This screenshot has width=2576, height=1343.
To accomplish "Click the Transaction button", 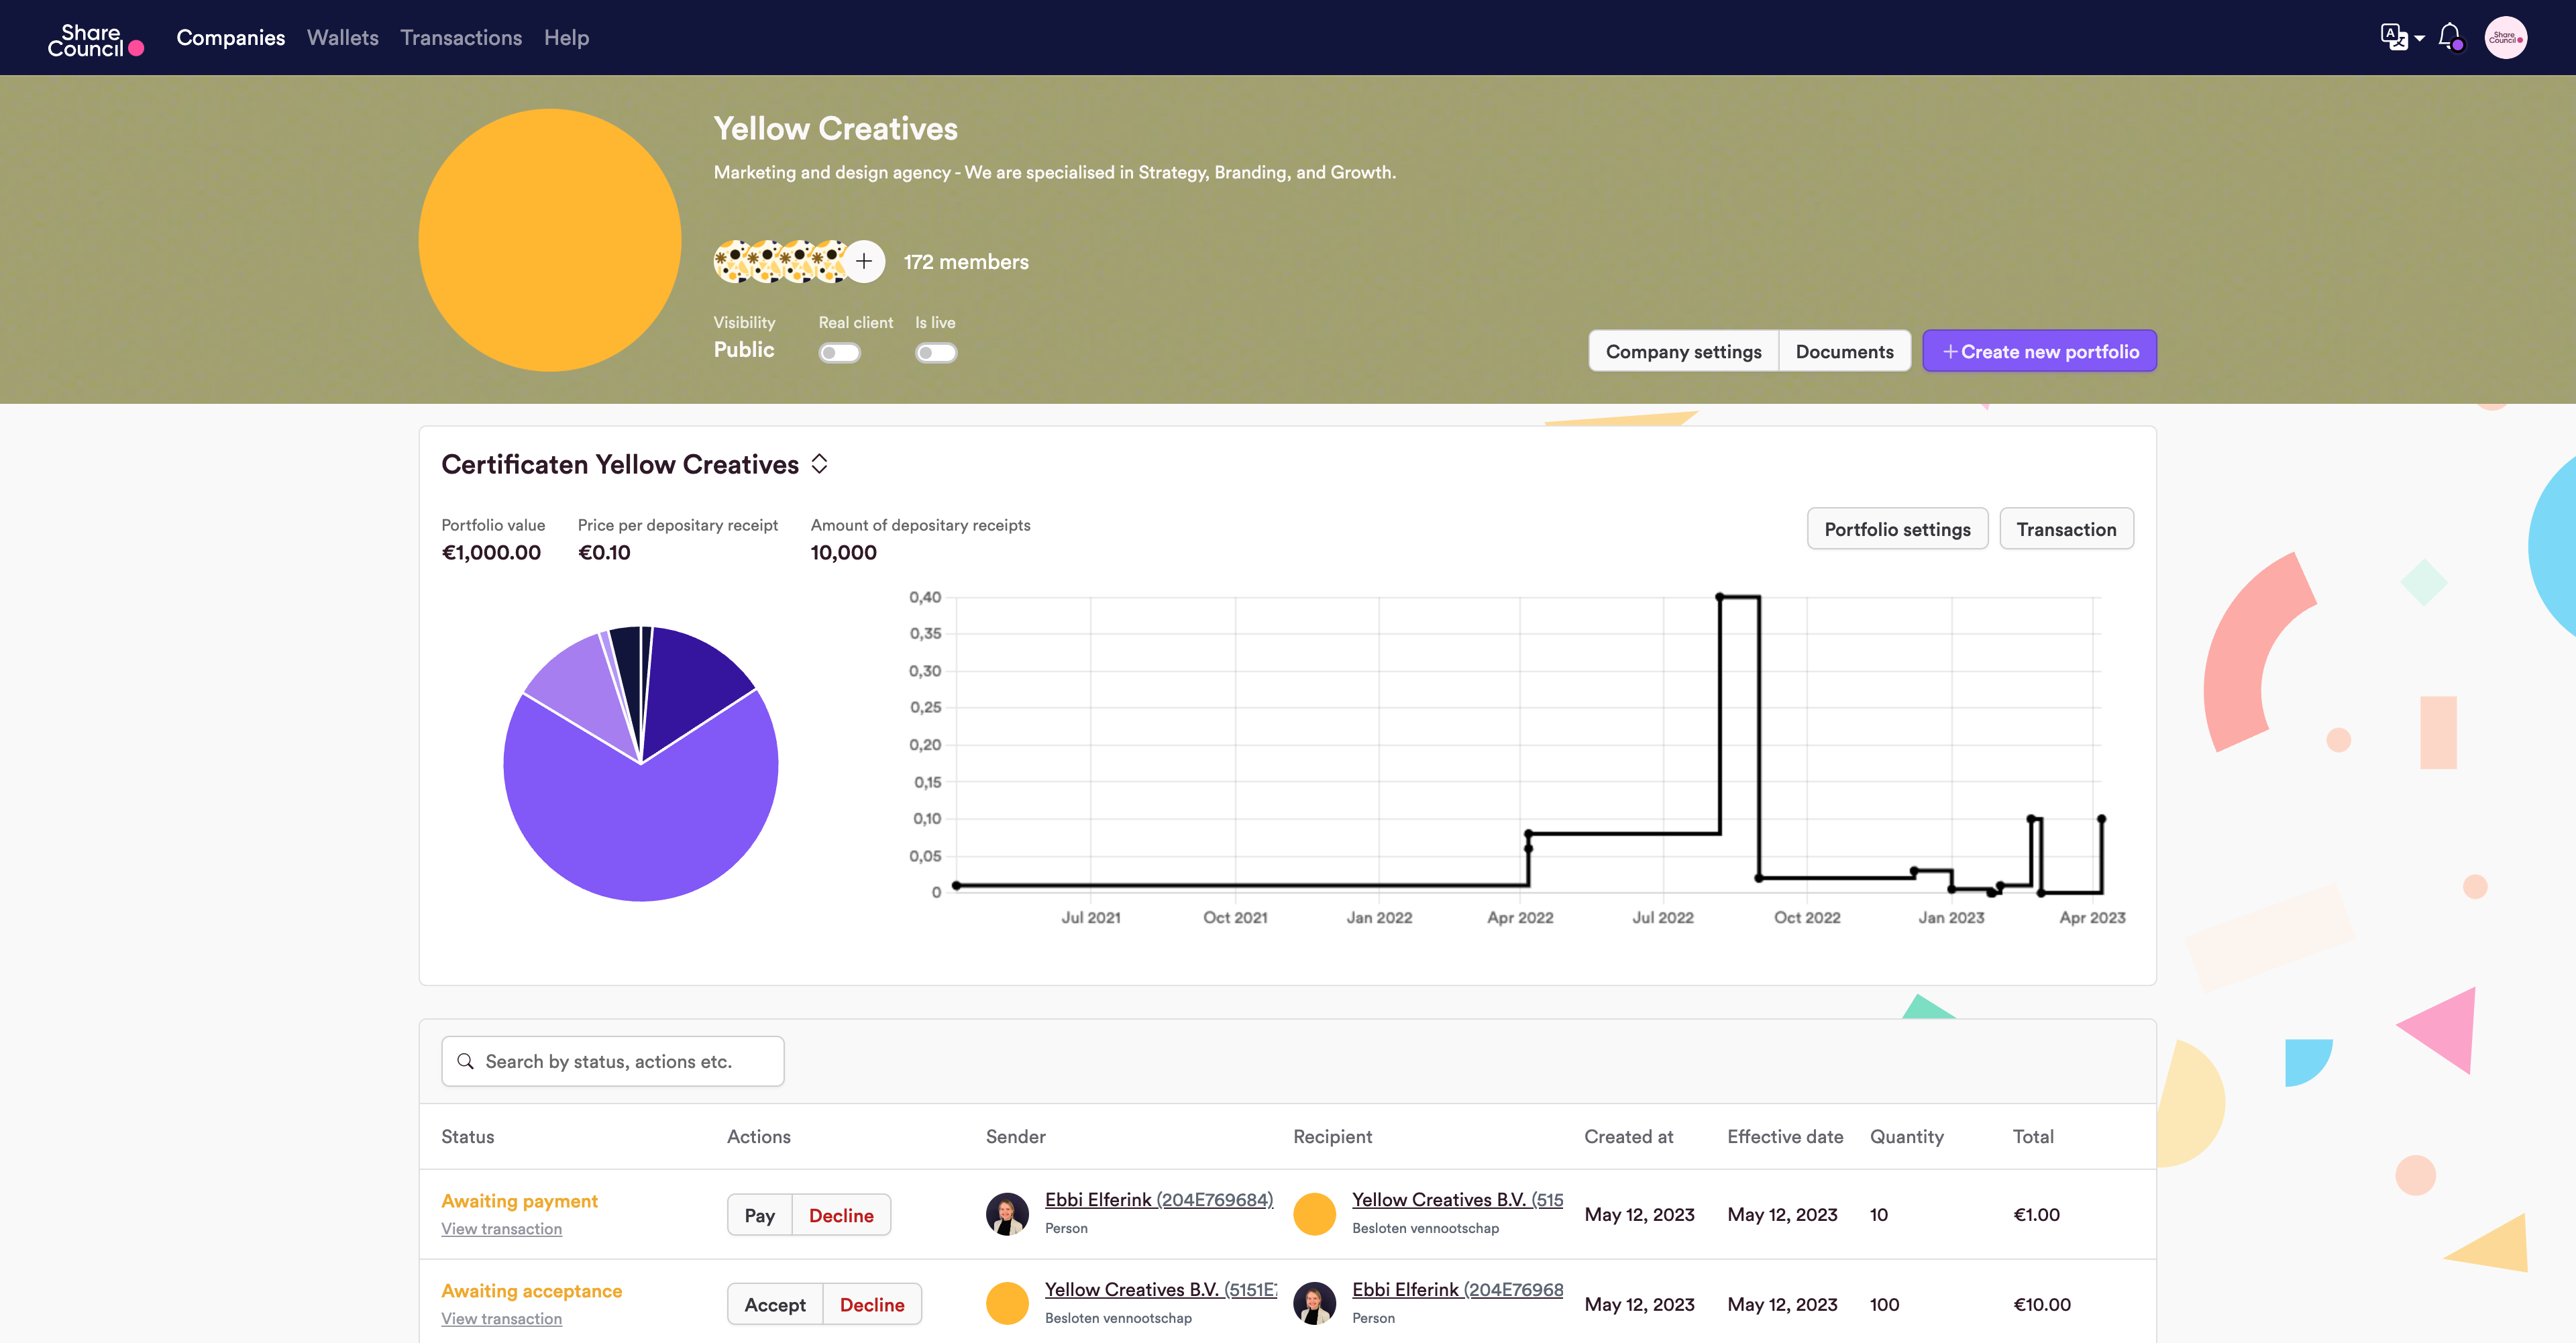I will click(2067, 529).
